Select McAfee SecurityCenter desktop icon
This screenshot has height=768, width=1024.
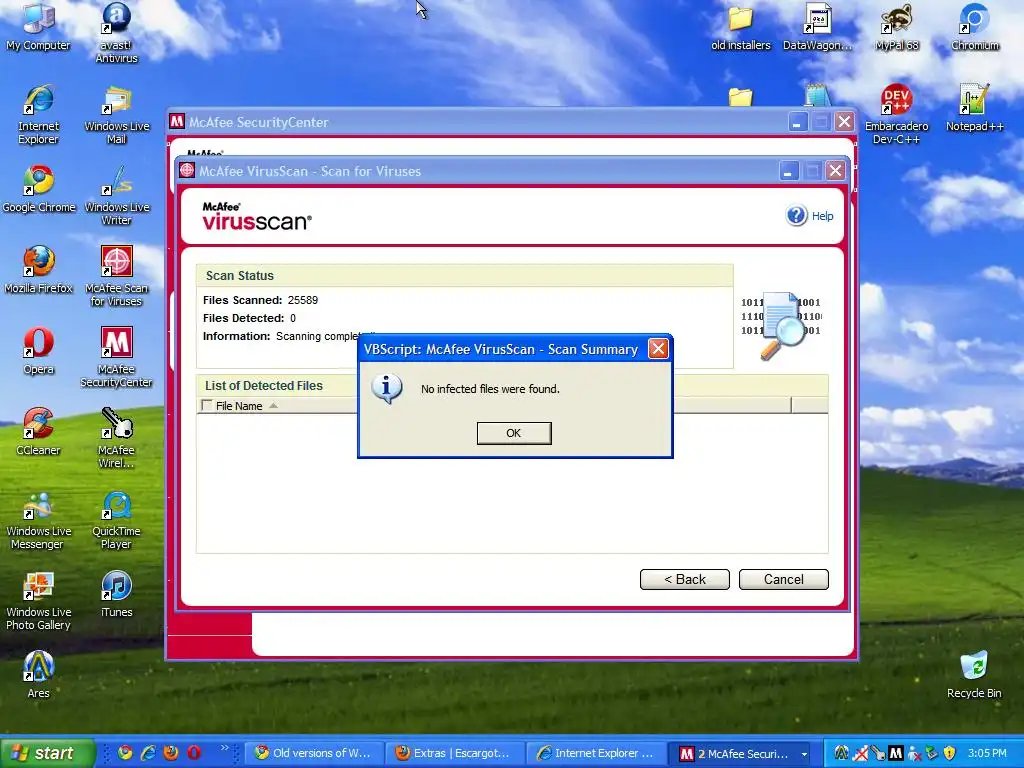pyautogui.click(x=116, y=357)
